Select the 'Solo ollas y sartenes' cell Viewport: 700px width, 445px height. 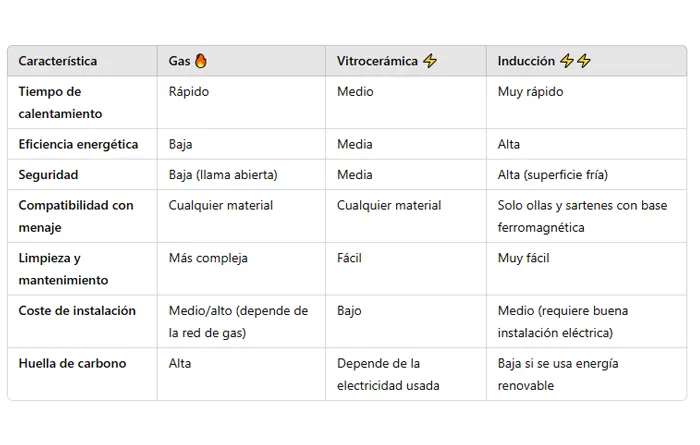point(582,216)
